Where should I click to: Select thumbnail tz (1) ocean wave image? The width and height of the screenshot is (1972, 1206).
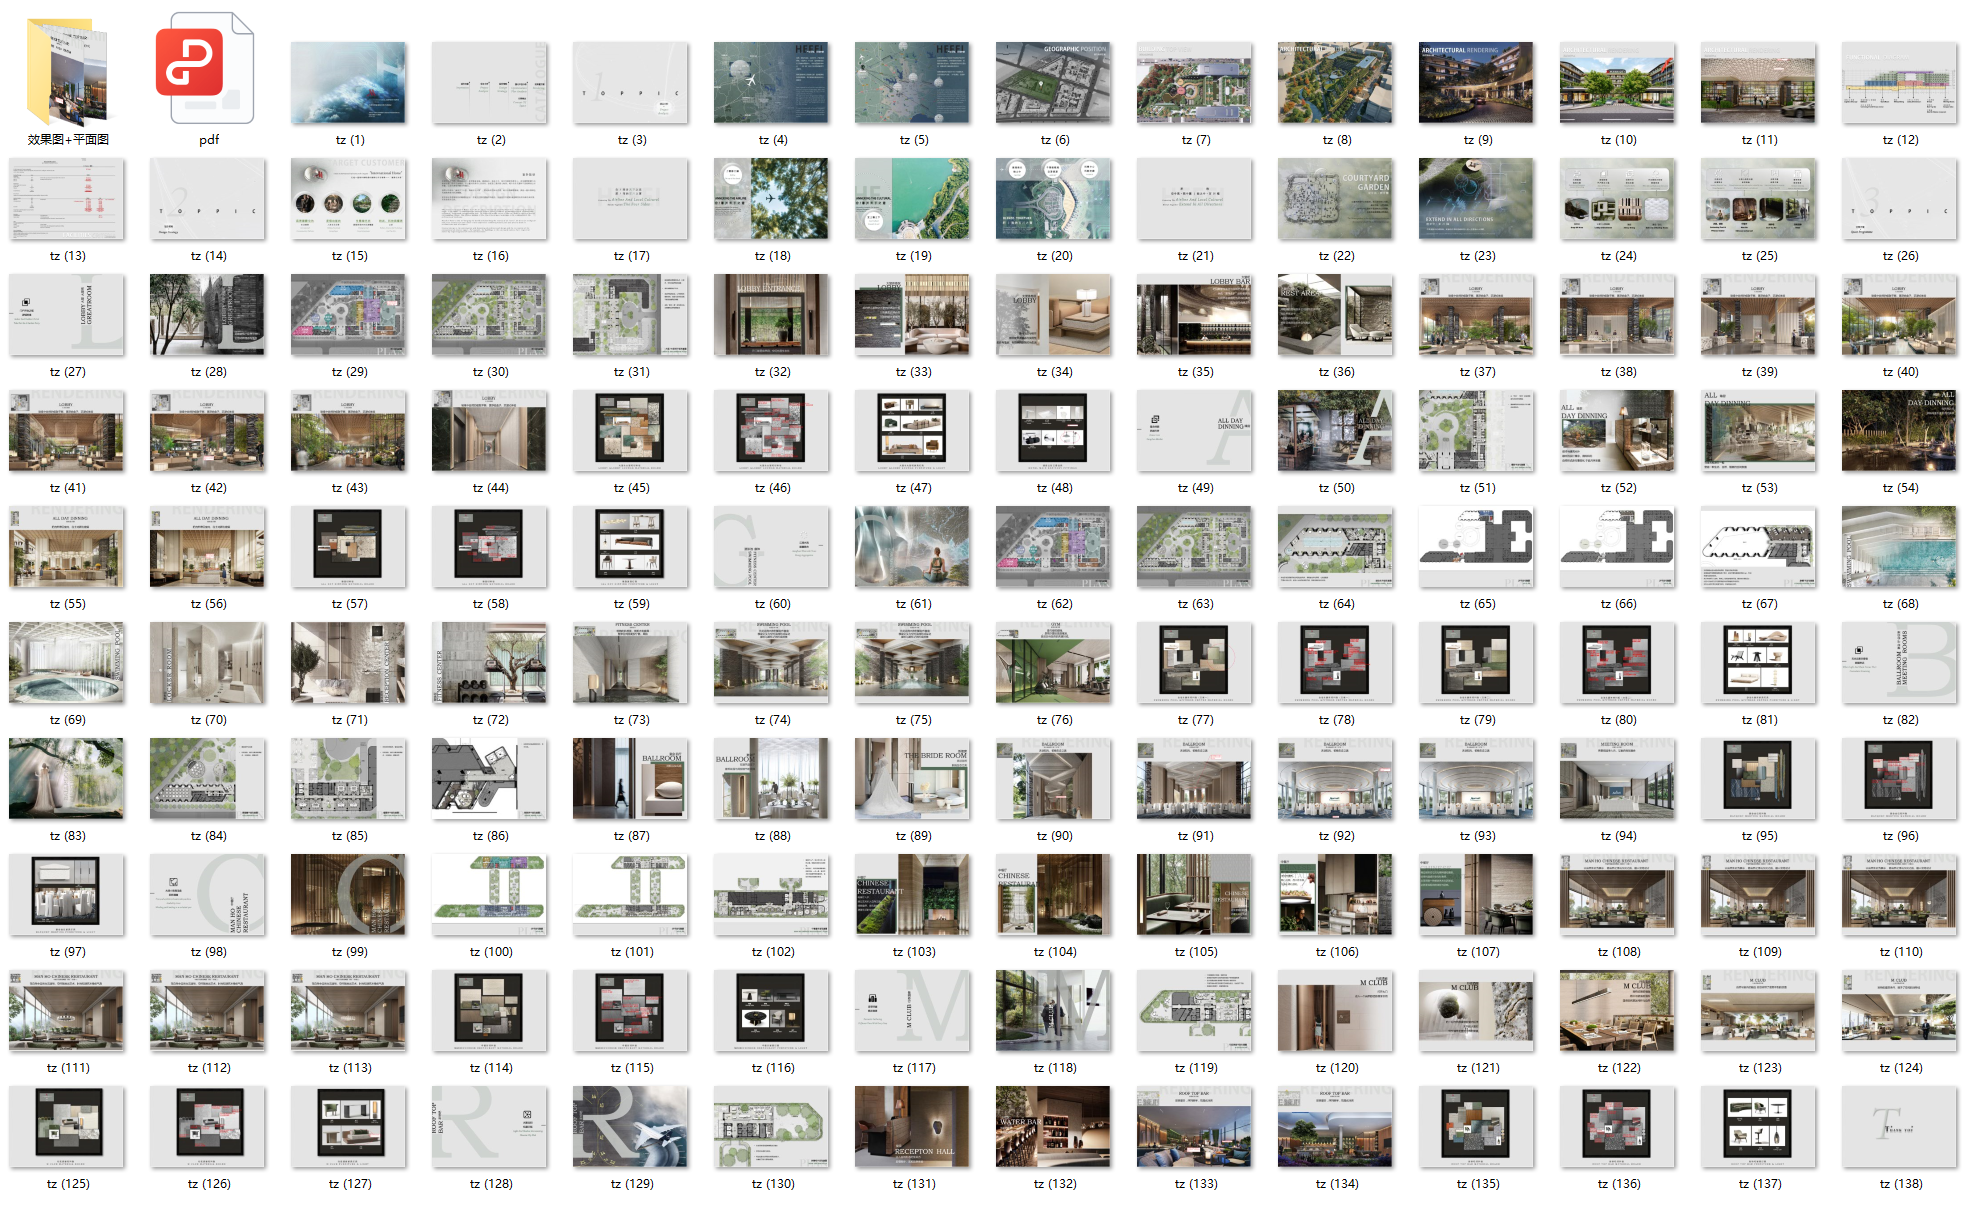(x=348, y=82)
